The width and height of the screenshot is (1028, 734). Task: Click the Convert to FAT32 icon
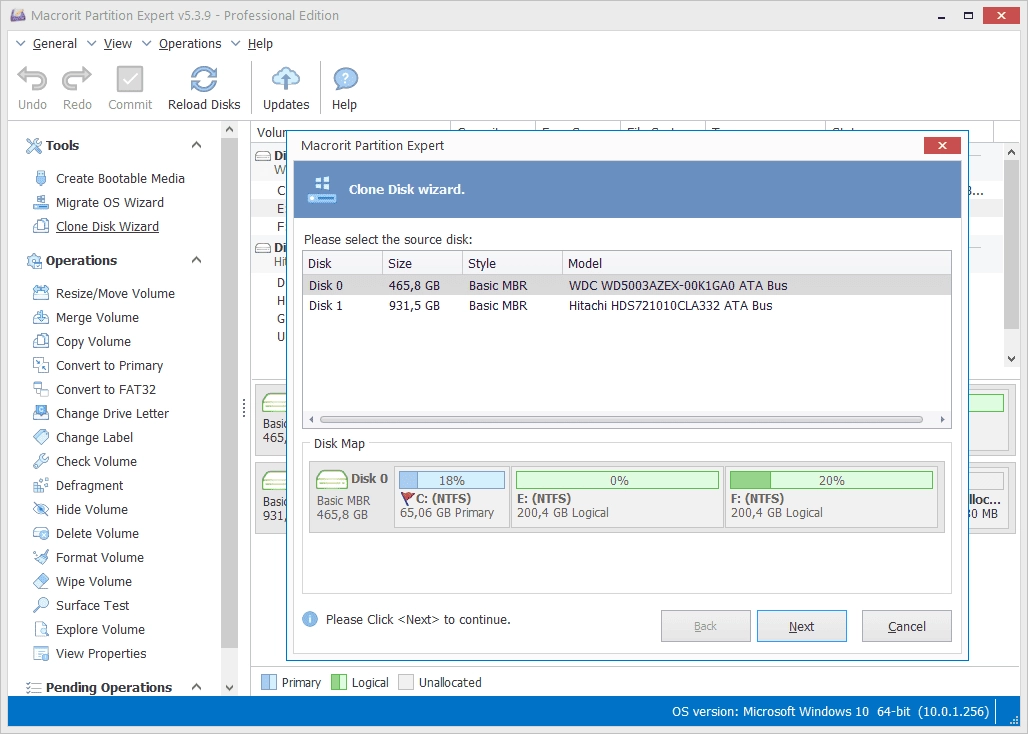point(41,389)
